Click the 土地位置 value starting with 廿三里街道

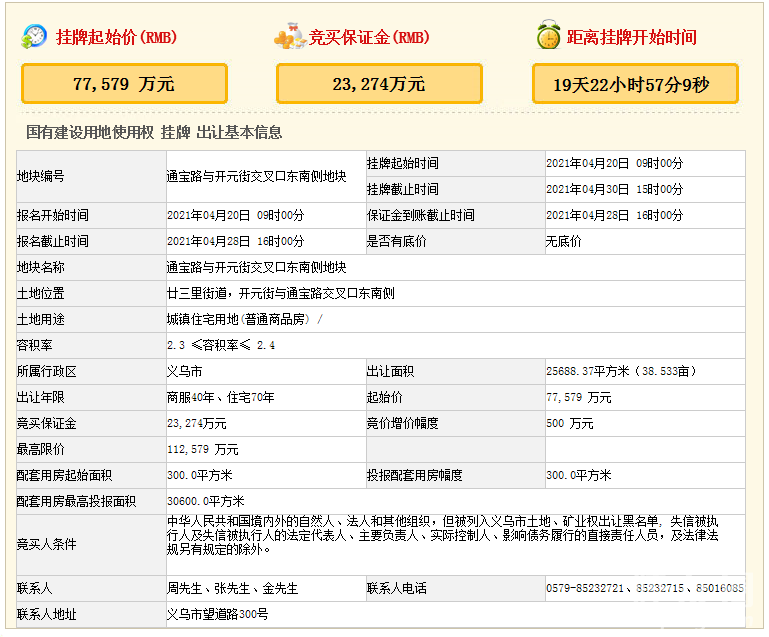click(x=281, y=293)
